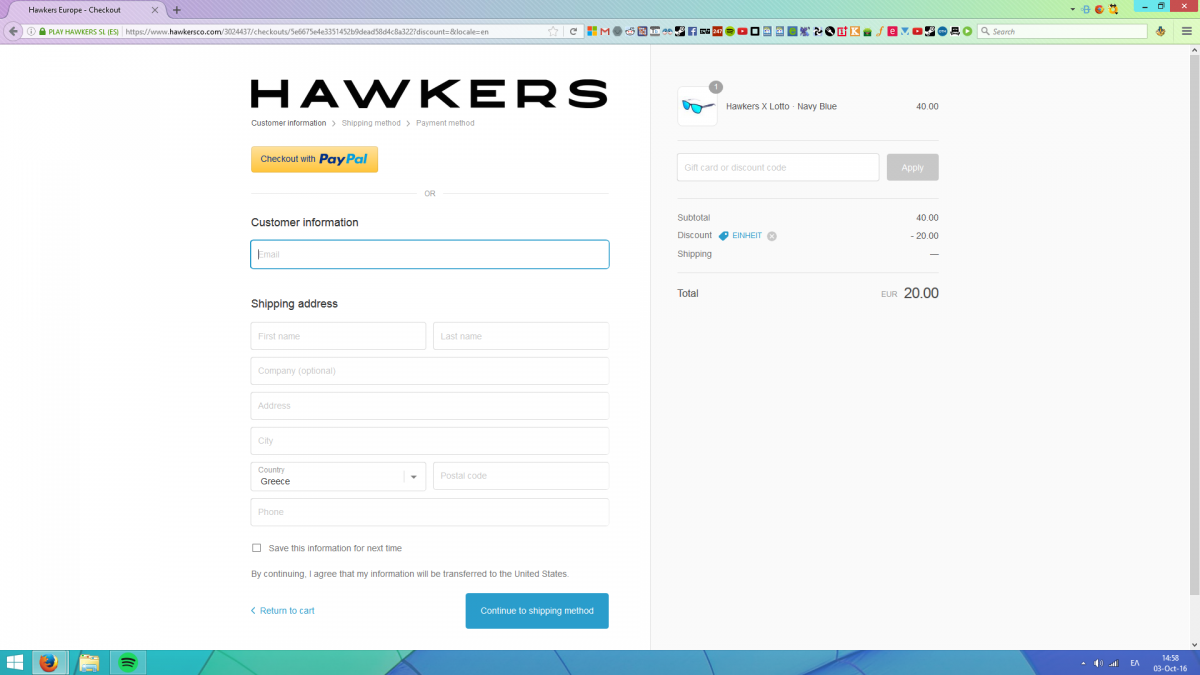Open the volume control in system tray
This screenshot has height=675, width=1200.
(1098, 663)
